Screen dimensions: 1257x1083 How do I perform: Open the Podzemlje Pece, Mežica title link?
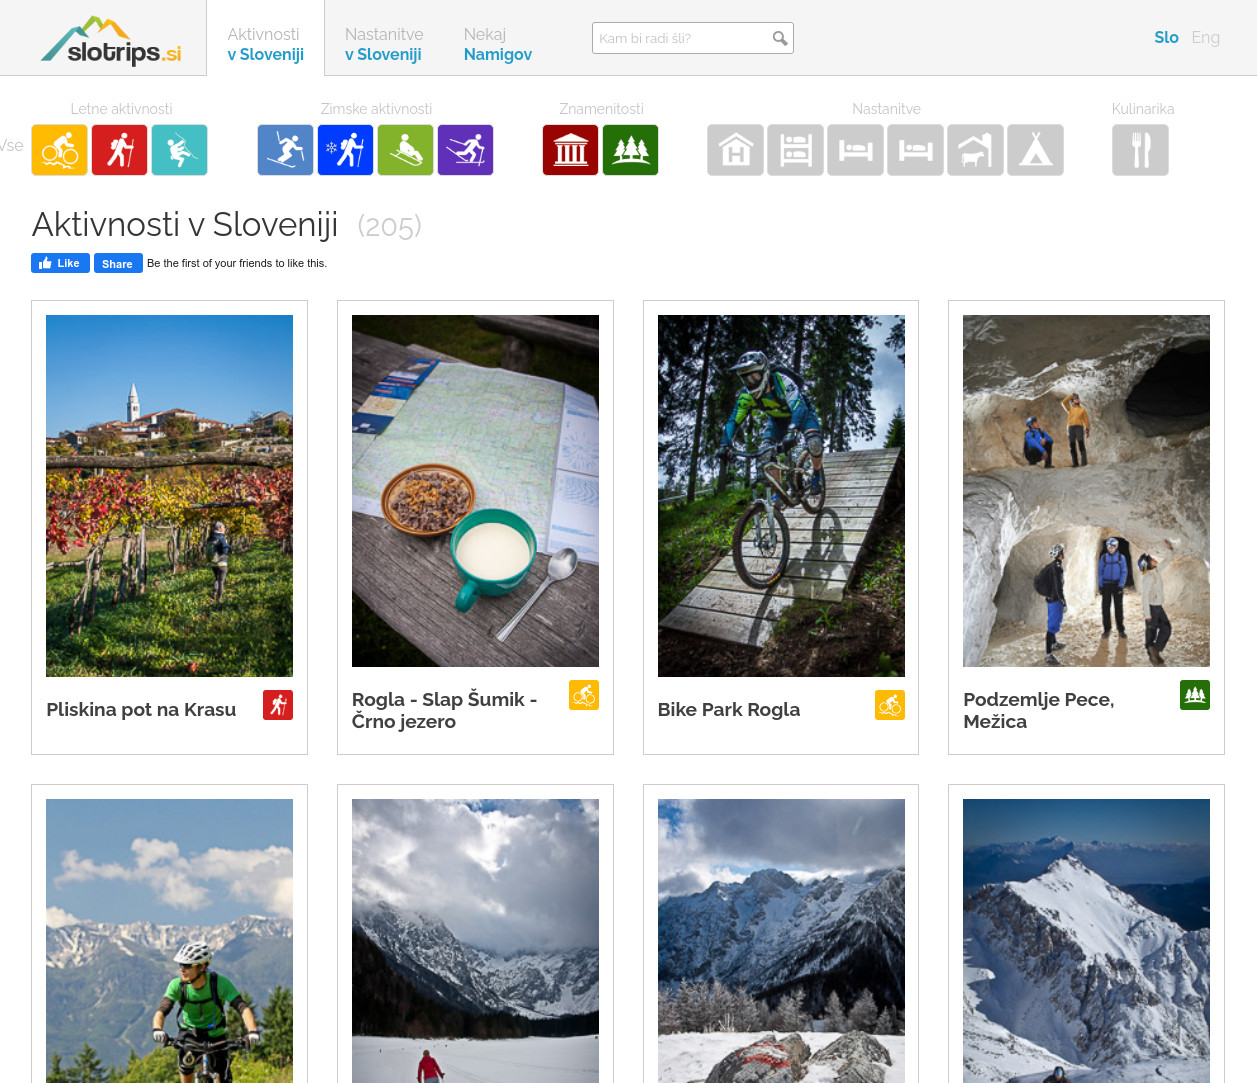pyautogui.click(x=1039, y=710)
